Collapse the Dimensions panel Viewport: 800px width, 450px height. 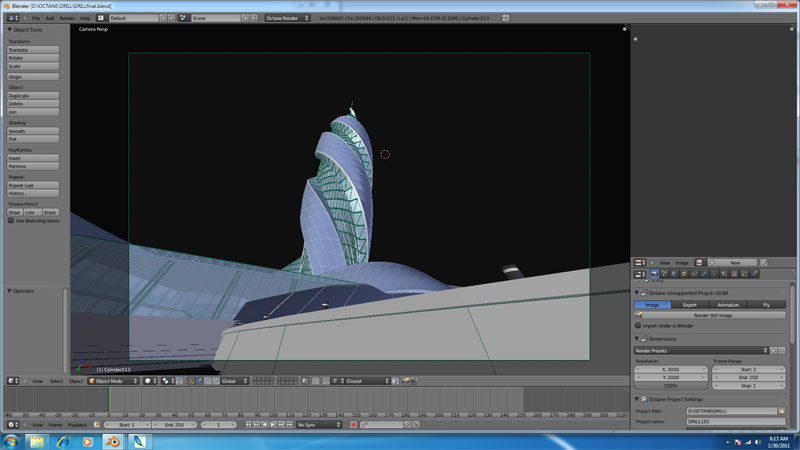[637, 339]
